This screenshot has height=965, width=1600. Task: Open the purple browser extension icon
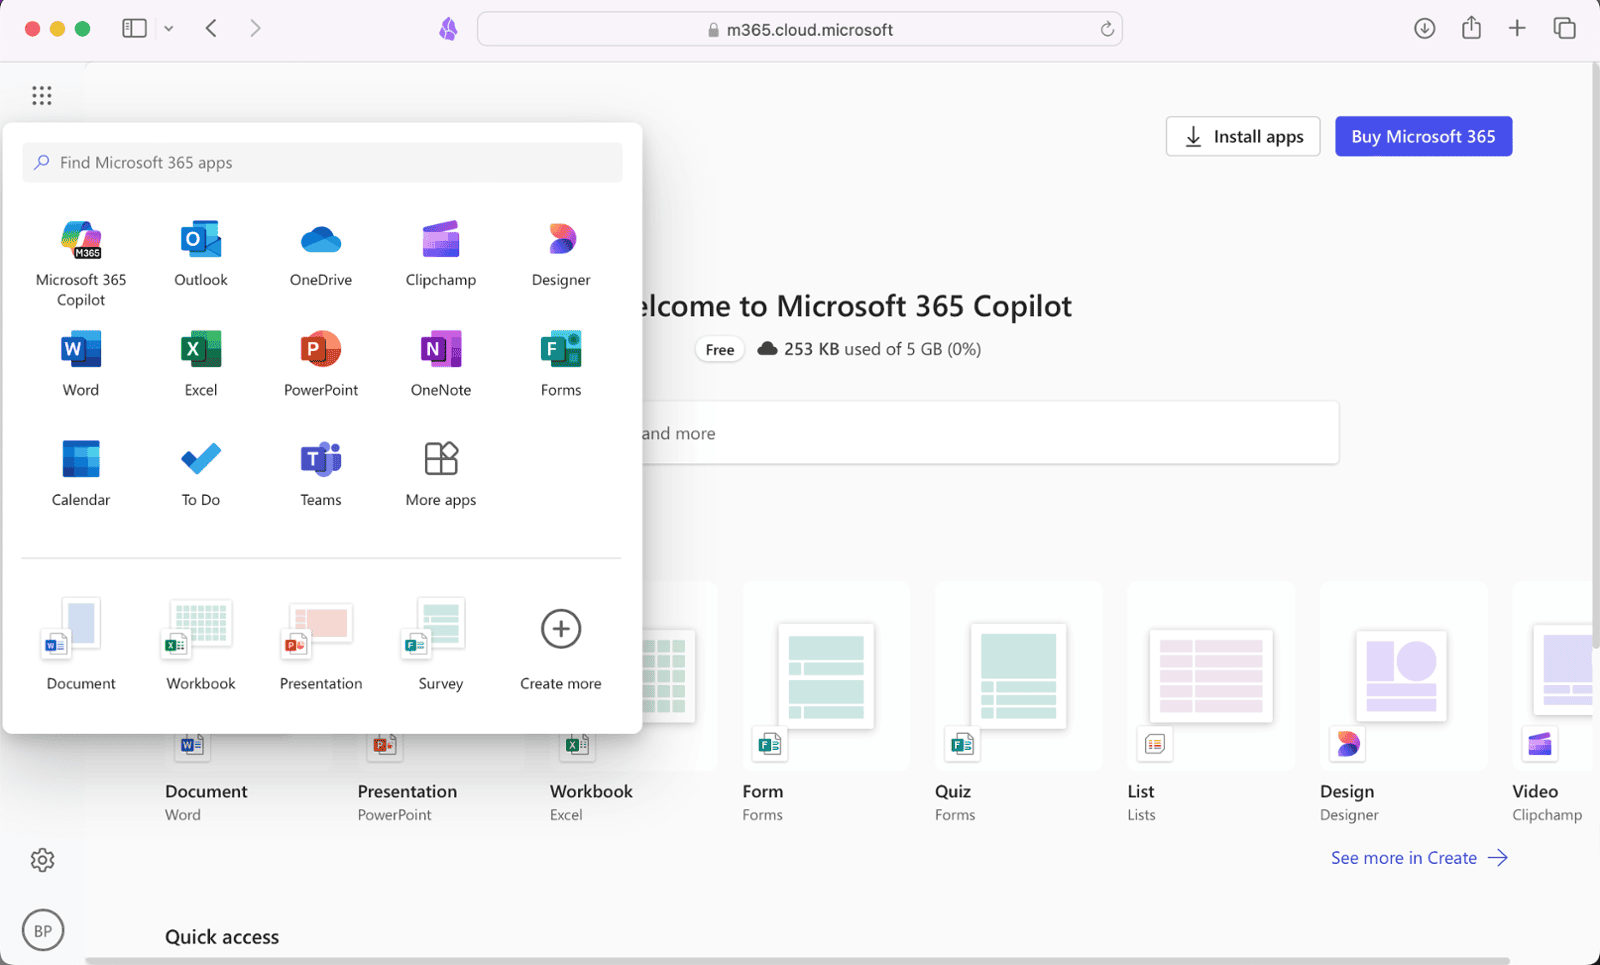tap(448, 29)
